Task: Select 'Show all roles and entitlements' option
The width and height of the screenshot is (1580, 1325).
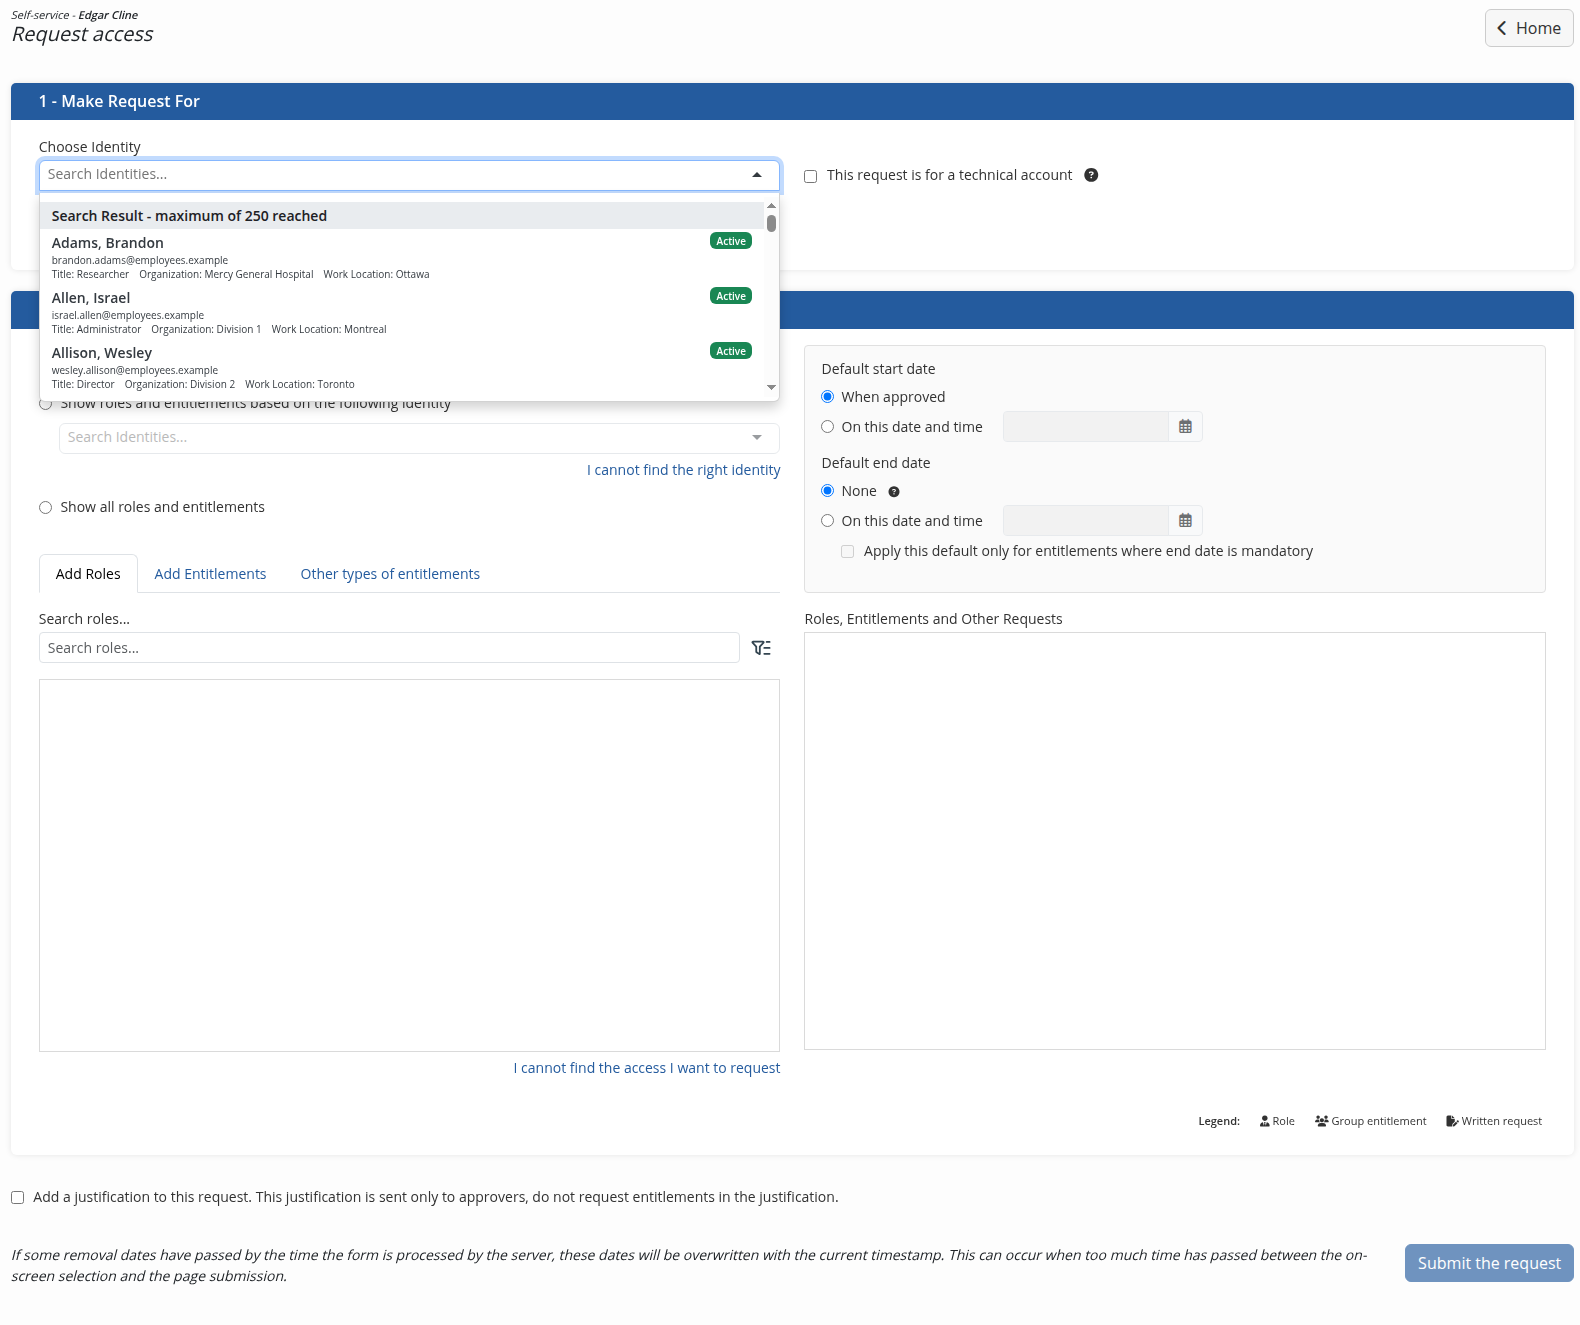Action: (45, 508)
